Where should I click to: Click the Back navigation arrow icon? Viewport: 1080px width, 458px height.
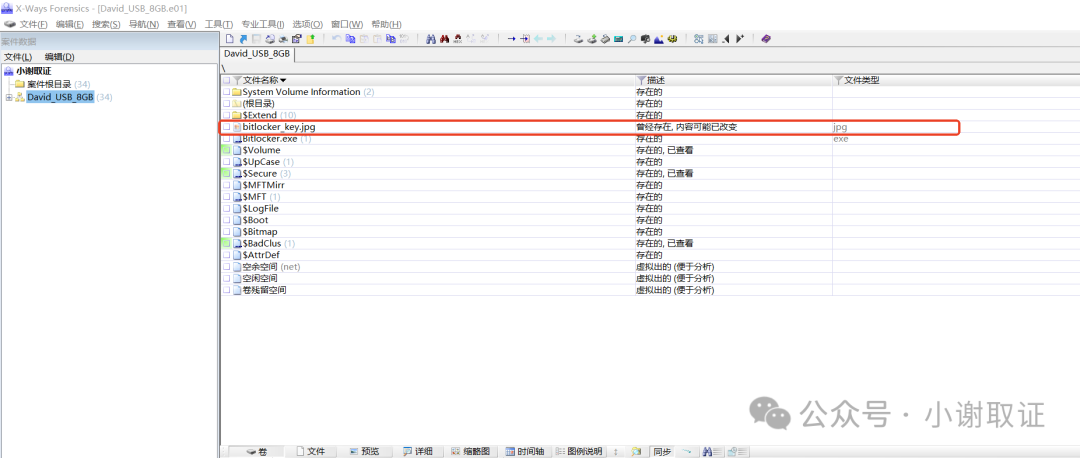point(538,39)
